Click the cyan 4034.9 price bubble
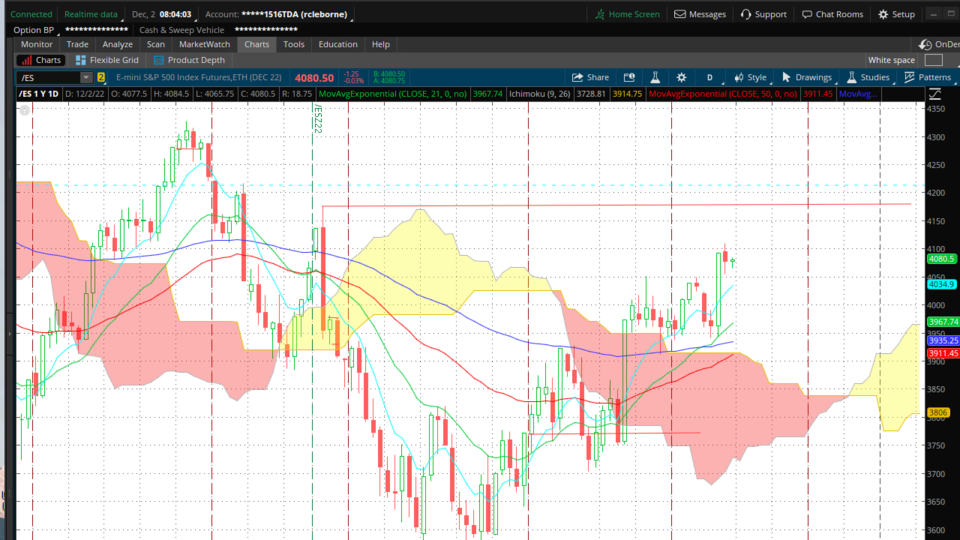960x540 pixels. point(941,284)
